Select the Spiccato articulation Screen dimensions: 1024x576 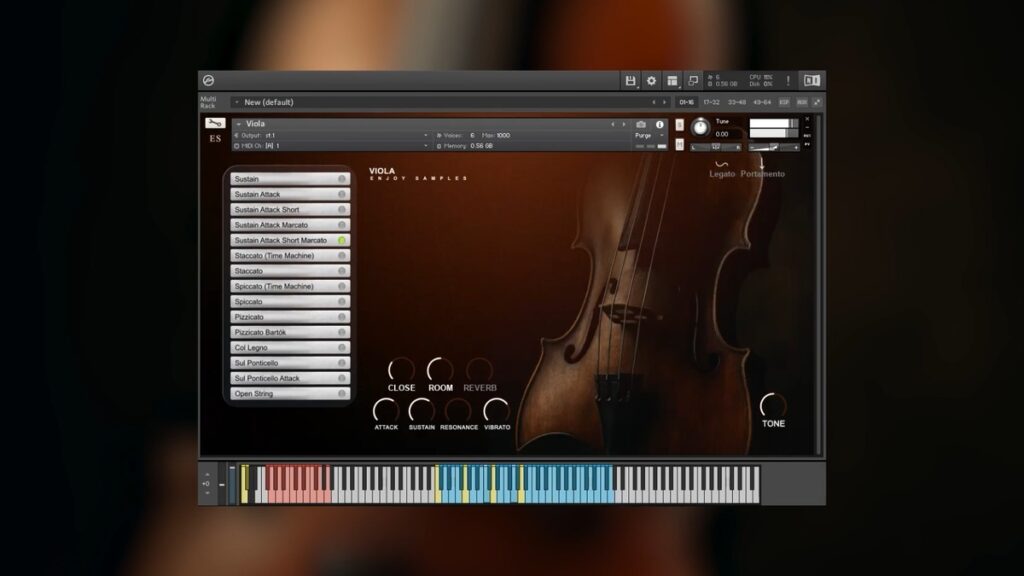(290, 302)
